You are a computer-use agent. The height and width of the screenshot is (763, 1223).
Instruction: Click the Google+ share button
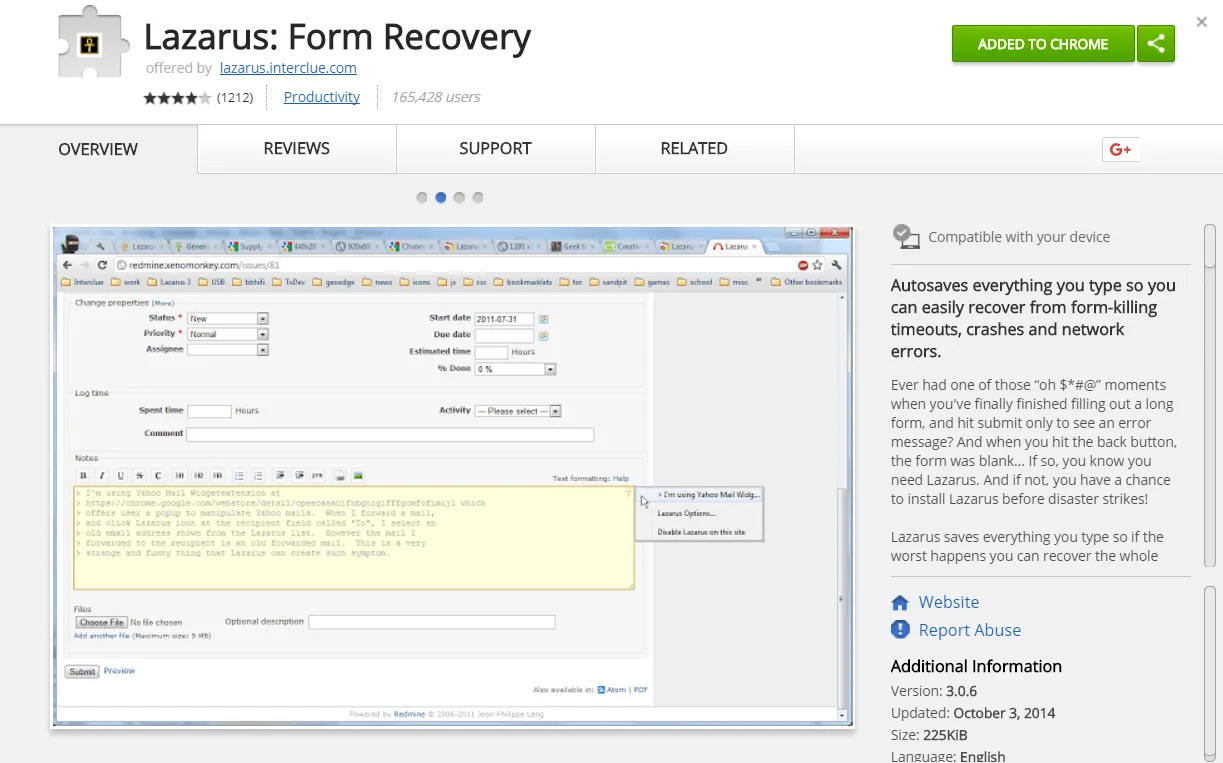[1120, 149]
